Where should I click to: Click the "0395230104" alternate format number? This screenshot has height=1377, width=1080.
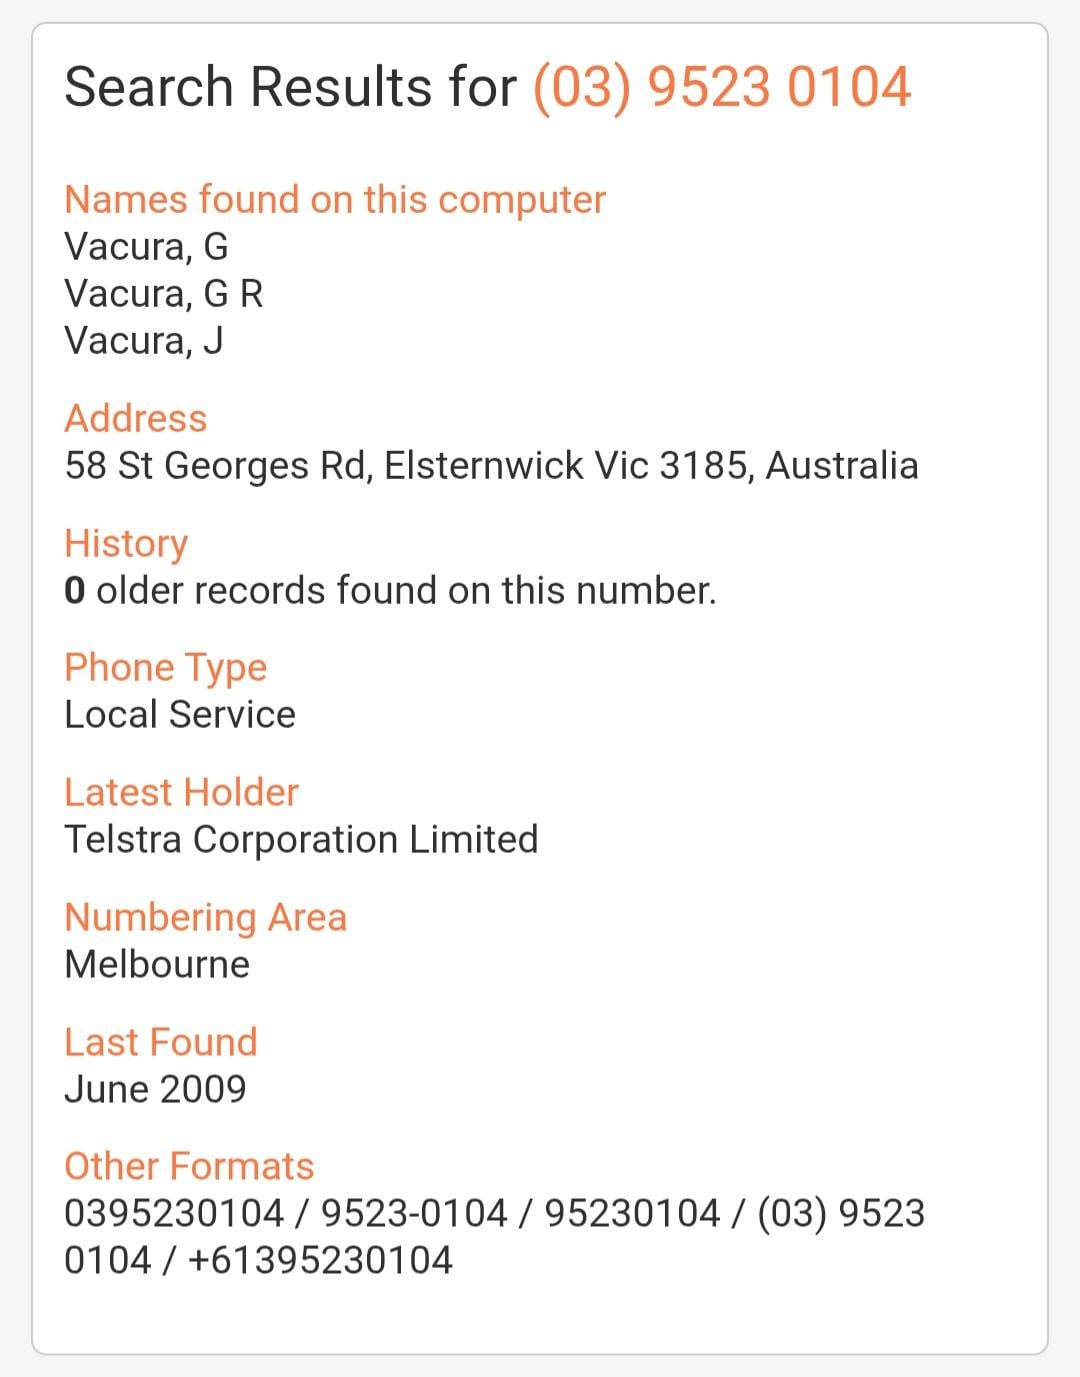click(174, 1213)
